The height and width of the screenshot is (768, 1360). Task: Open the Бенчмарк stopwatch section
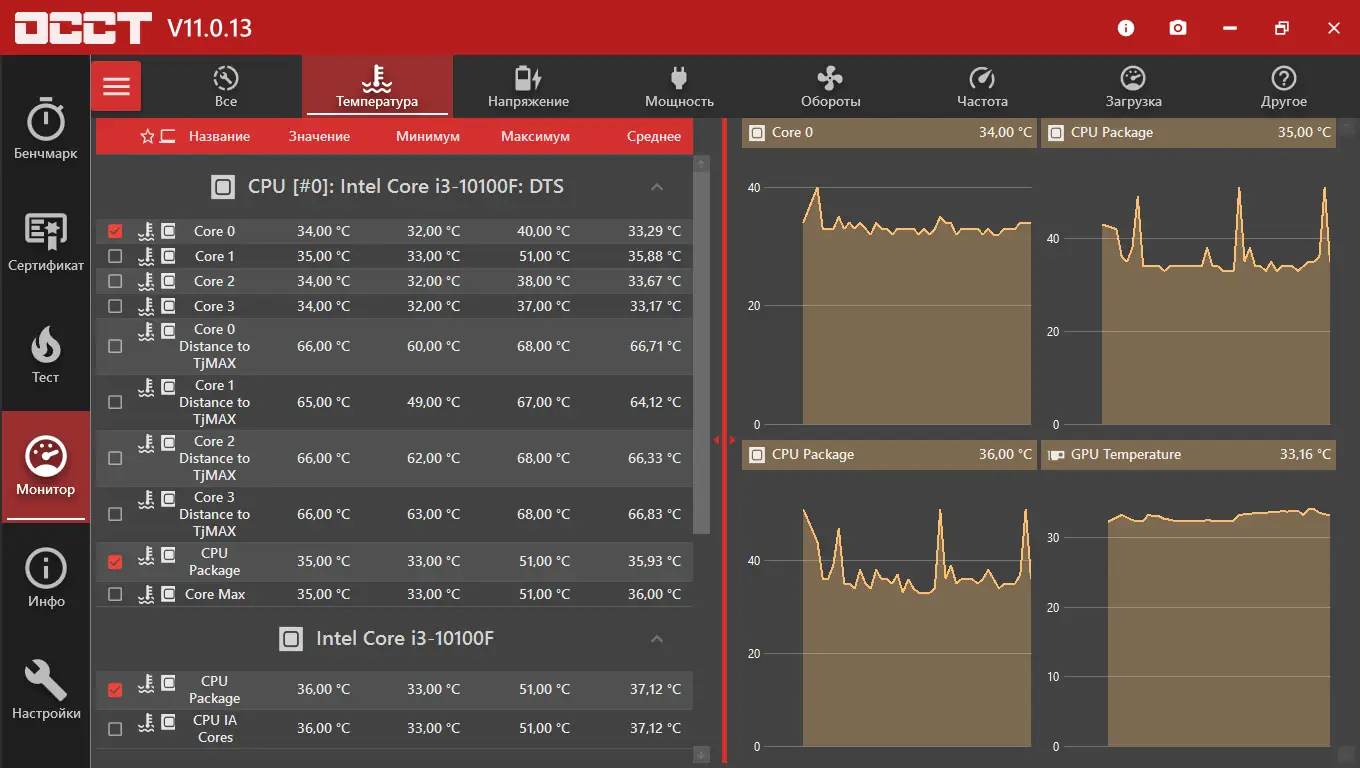pyautogui.click(x=45, y=128)
